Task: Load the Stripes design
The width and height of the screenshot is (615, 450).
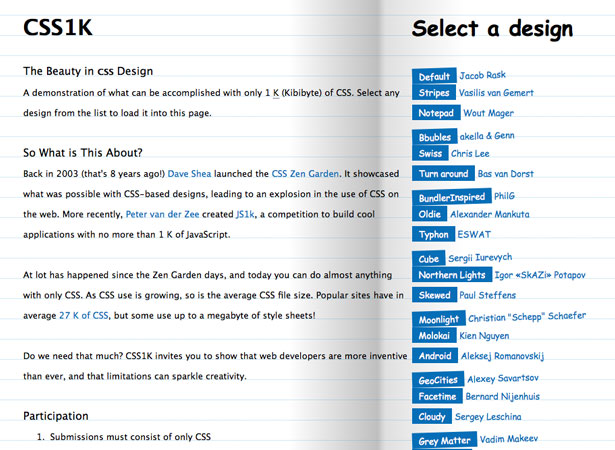Action: (434, 93)
